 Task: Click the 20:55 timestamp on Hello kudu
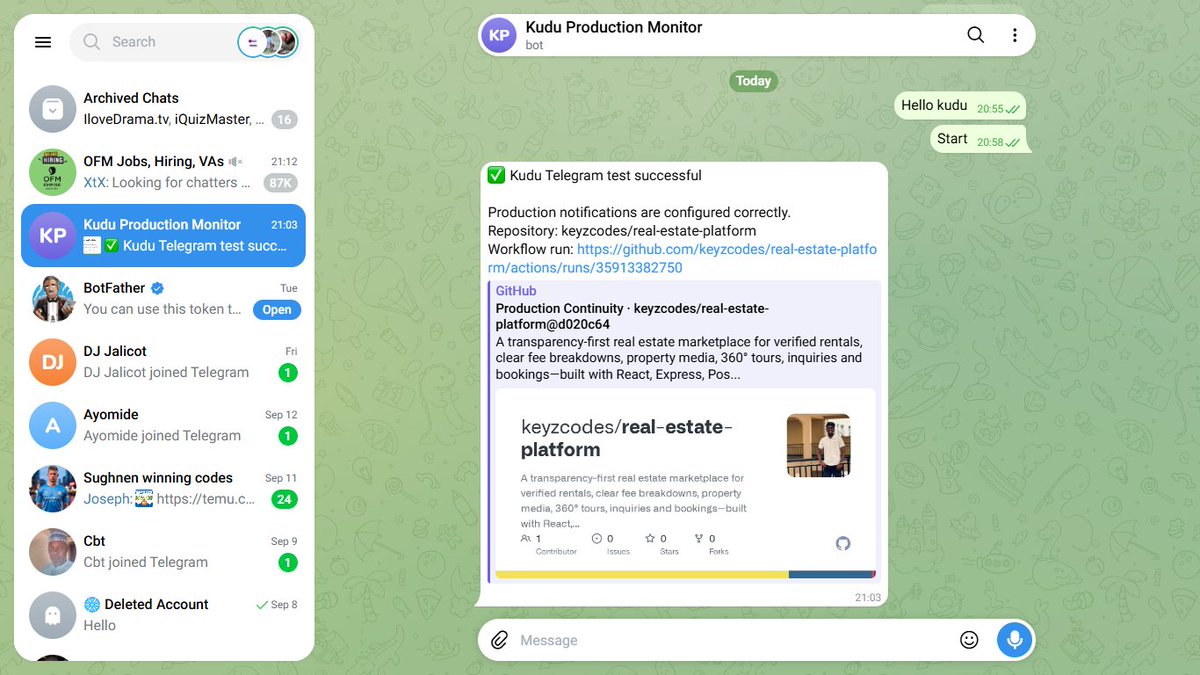(x=990, y=109)
